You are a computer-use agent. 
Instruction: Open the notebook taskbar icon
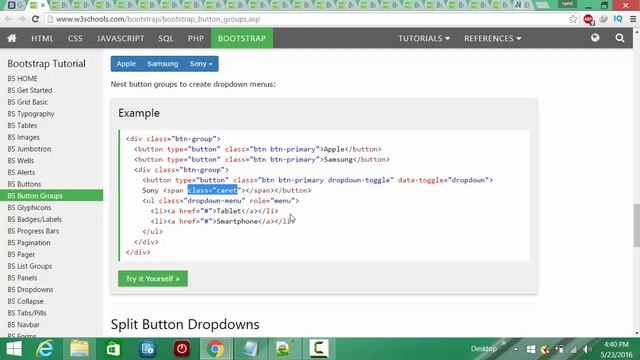[250, 349]
